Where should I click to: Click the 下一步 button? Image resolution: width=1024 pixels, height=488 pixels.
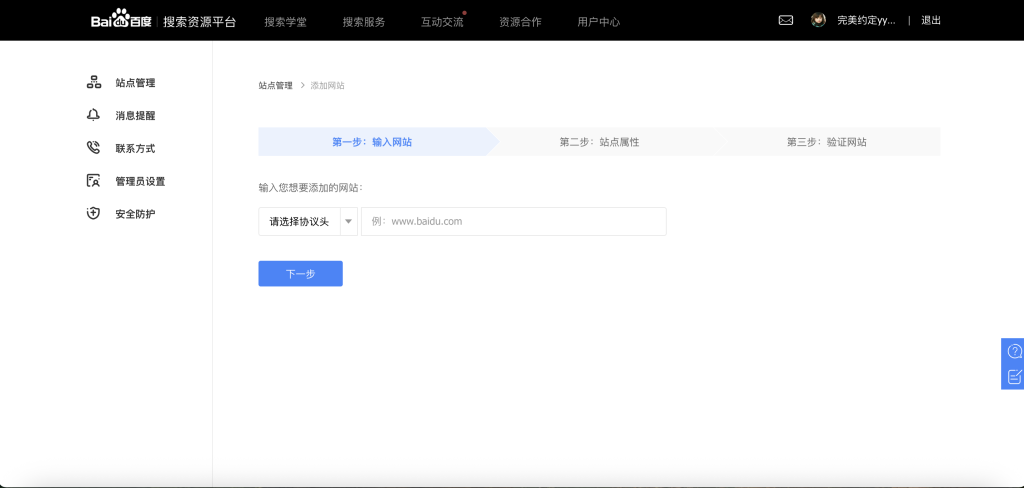point(300,274)
